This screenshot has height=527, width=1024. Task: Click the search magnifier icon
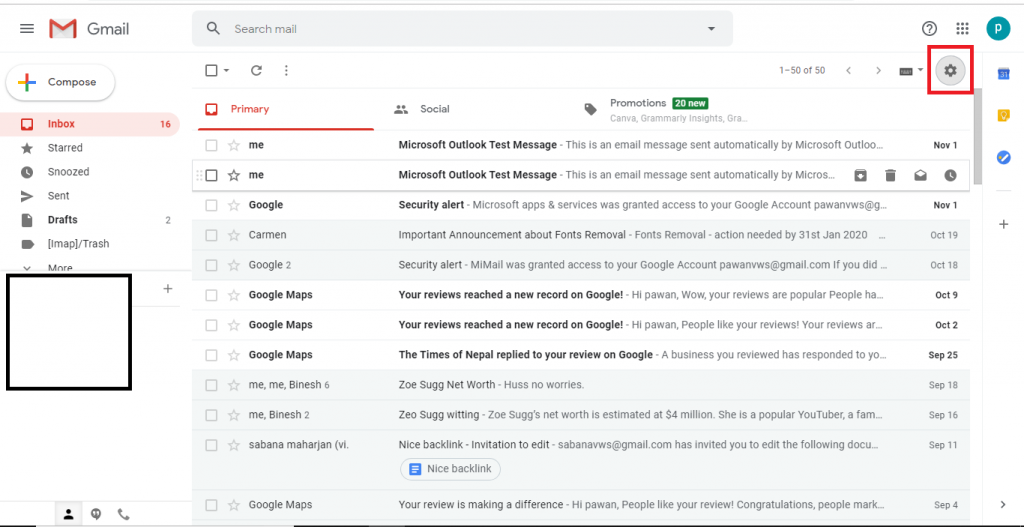coord(213,29)
